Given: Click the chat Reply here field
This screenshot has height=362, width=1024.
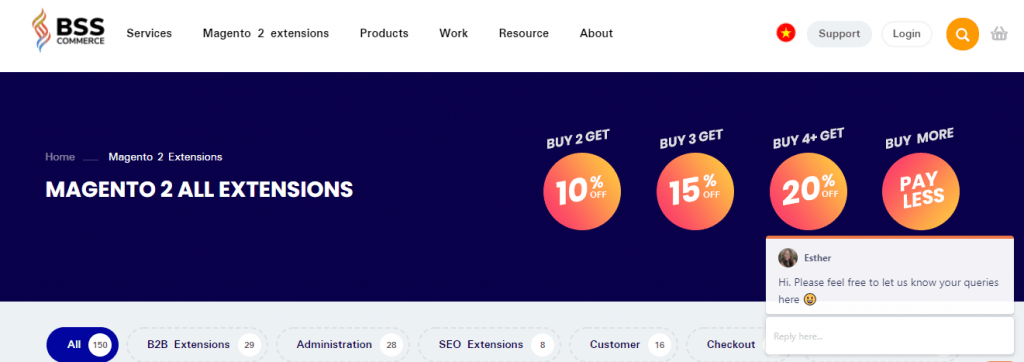Looking at the screenshot, I should click(889, 336).
